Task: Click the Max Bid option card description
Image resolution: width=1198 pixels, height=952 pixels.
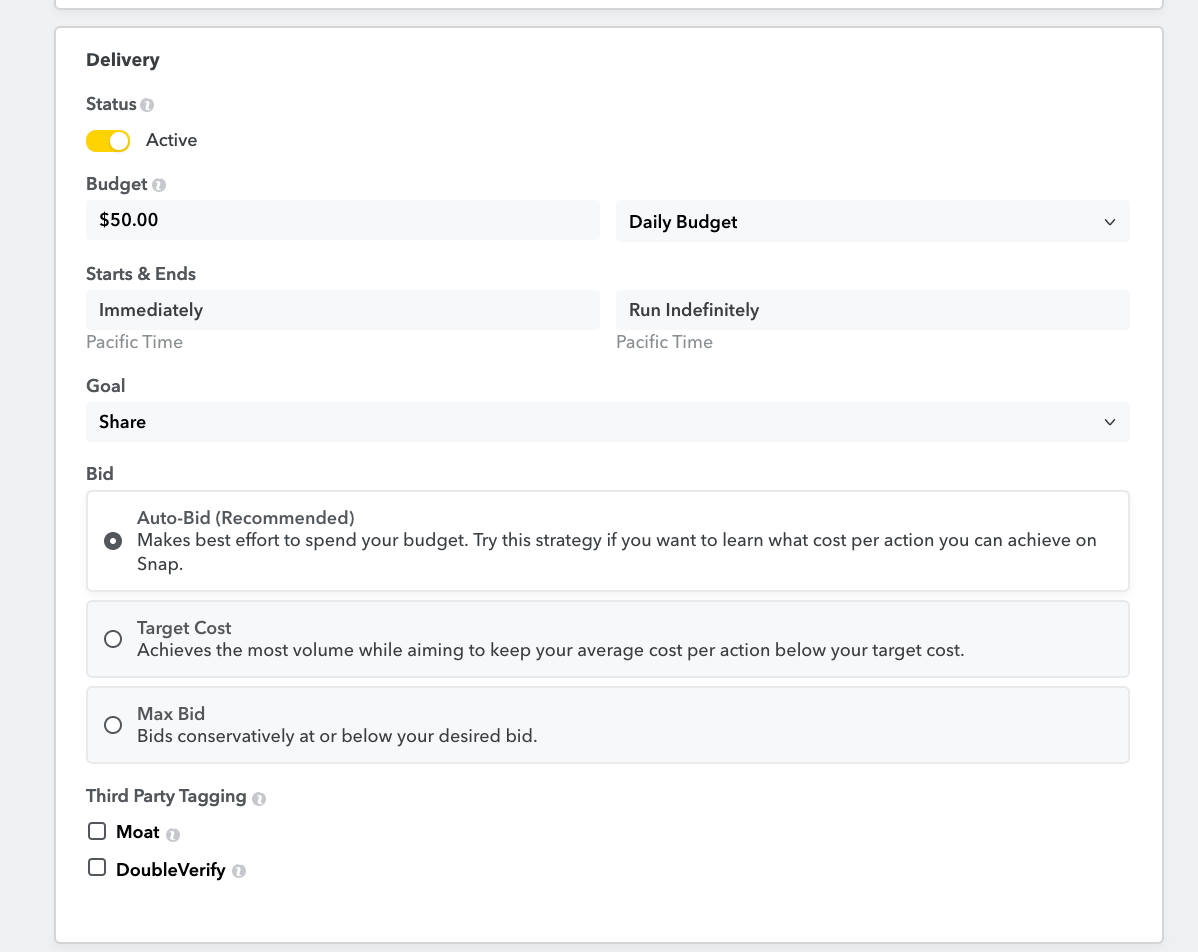Action: pos(337,736)
